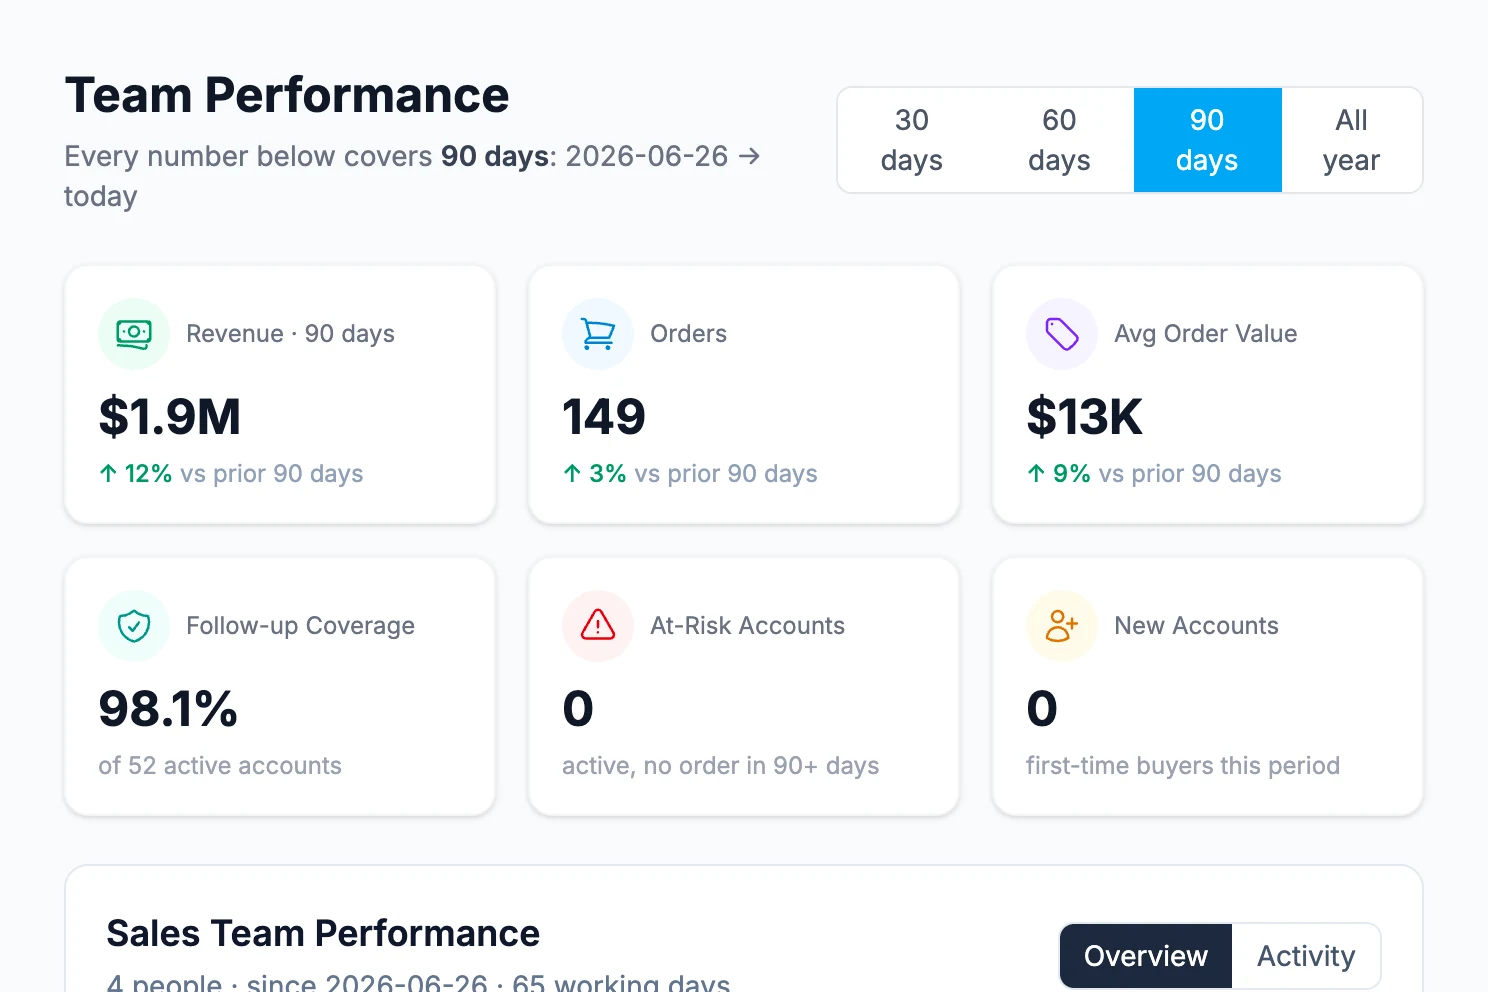1488x992 pixels.
Task: Click the $13K average order value
Action: pyautogui.click(x=1084, y=417)
